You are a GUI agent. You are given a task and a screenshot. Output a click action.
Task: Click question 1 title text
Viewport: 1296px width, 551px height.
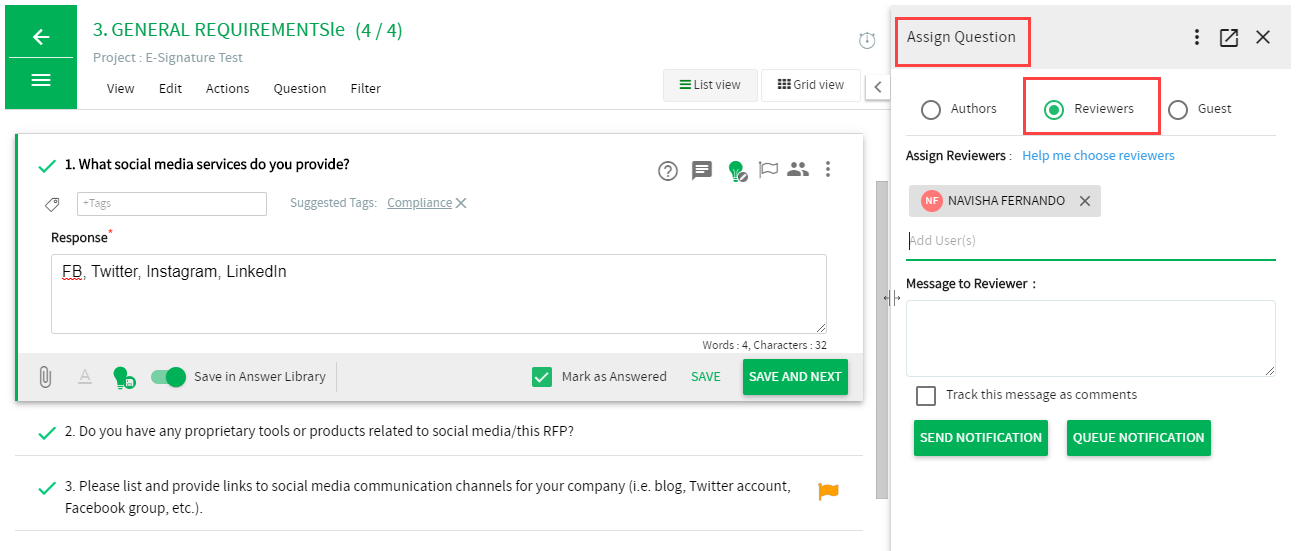(x=207, y=165)
